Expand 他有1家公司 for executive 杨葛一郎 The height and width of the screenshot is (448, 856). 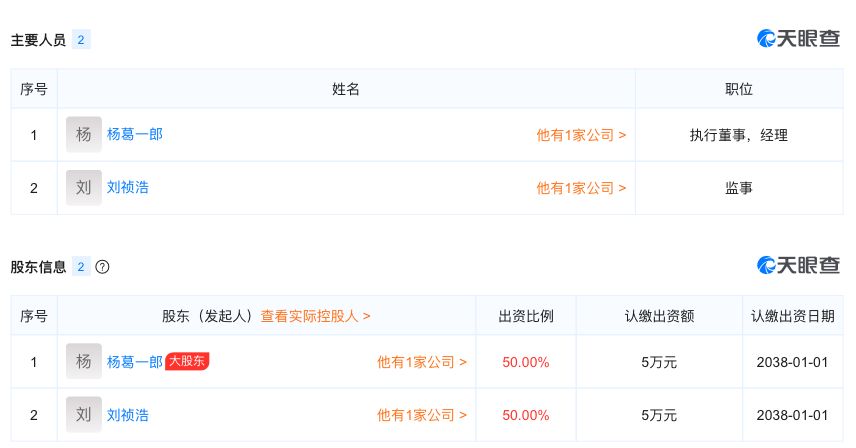click(x=581, y=135)
